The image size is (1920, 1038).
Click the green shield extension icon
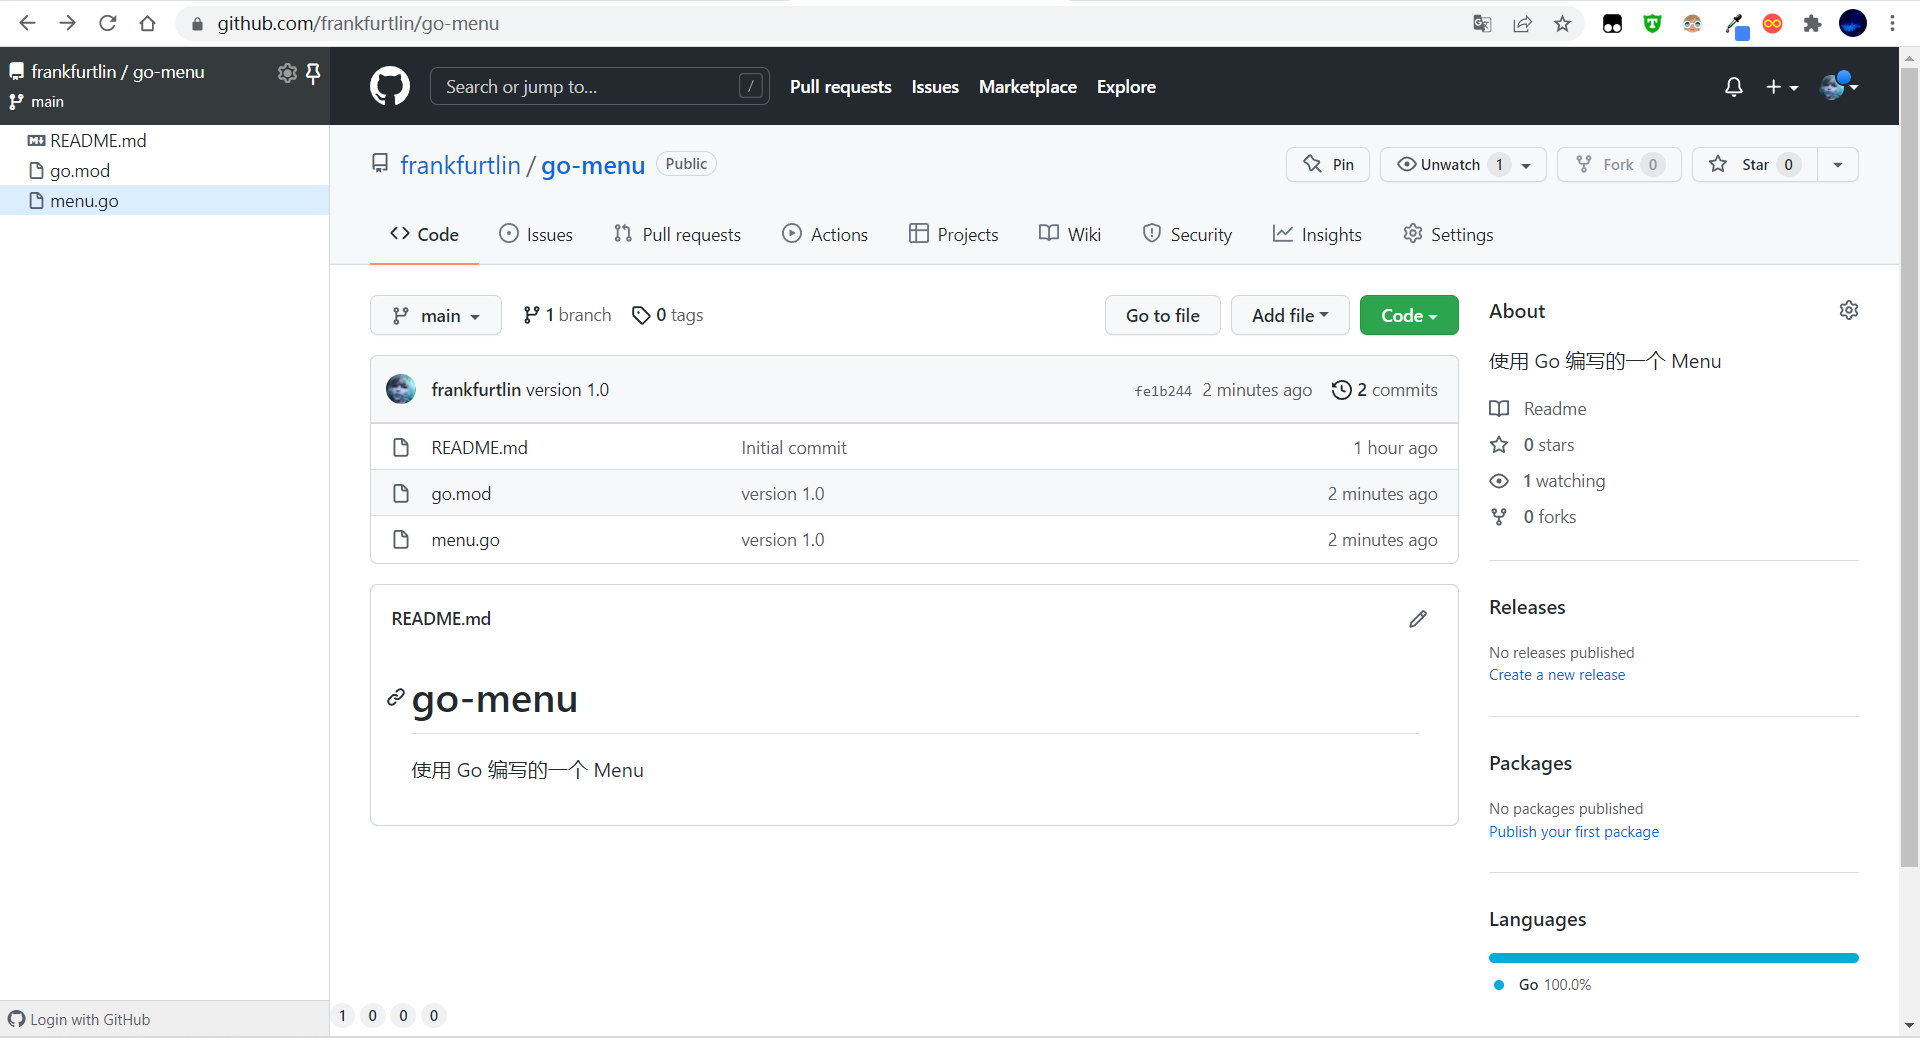point(1652,24)
